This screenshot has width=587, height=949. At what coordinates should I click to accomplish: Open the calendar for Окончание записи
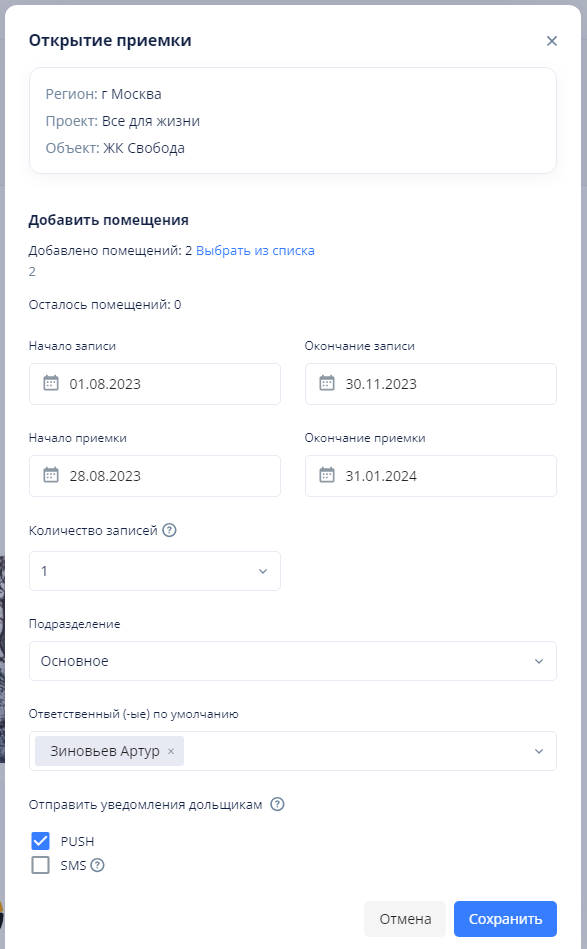[x=325, y=384]
